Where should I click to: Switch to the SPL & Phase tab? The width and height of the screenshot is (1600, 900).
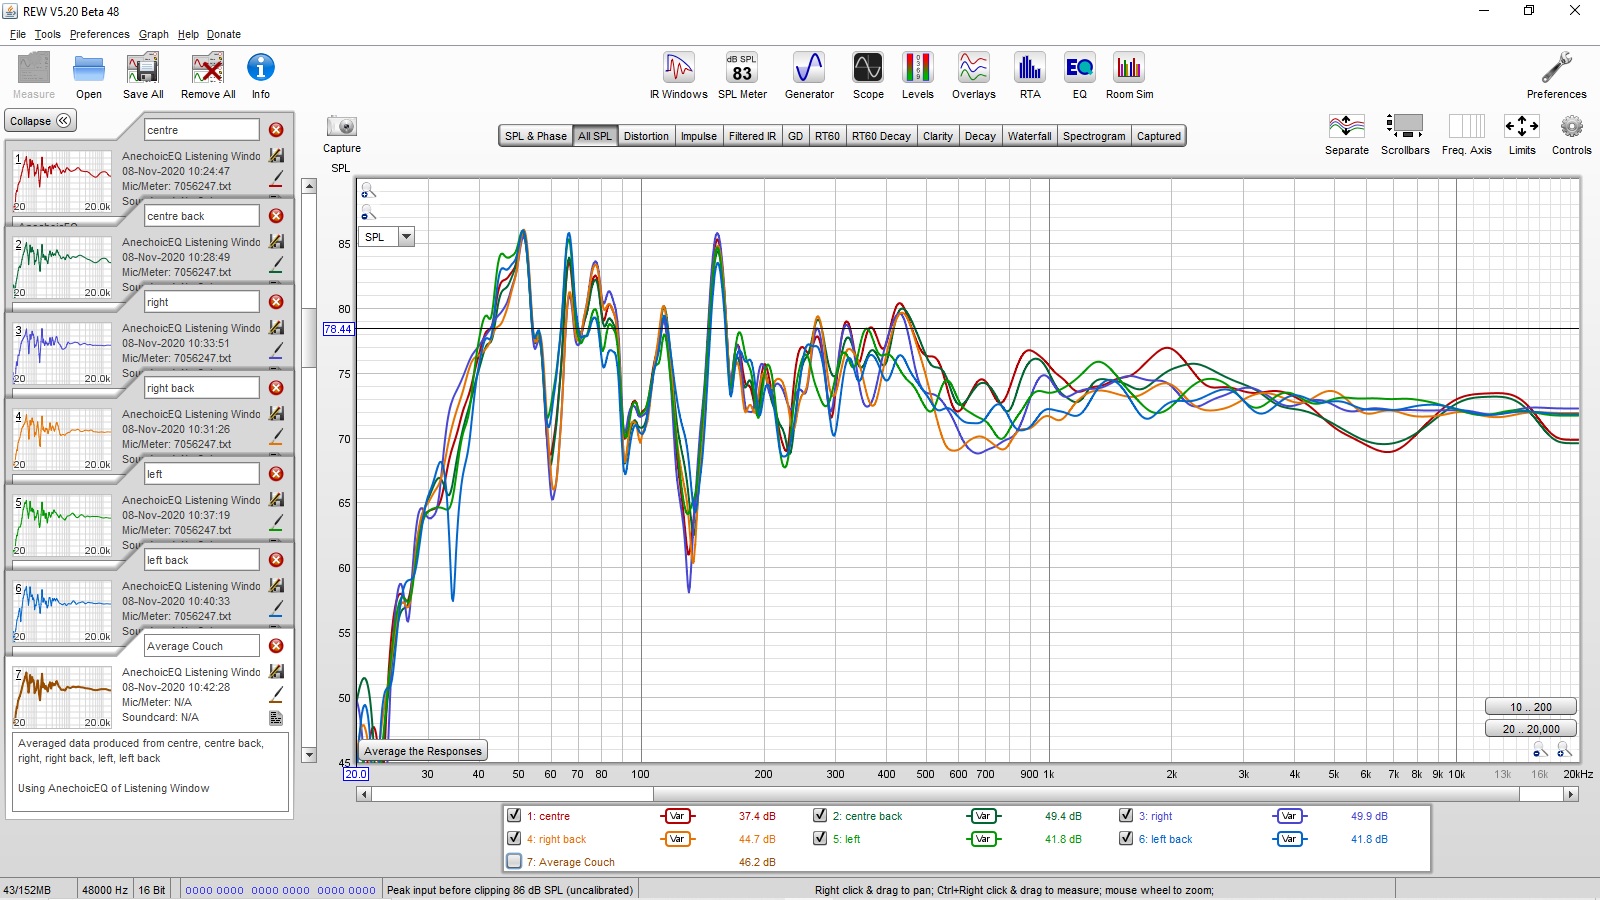pos(536,136)
